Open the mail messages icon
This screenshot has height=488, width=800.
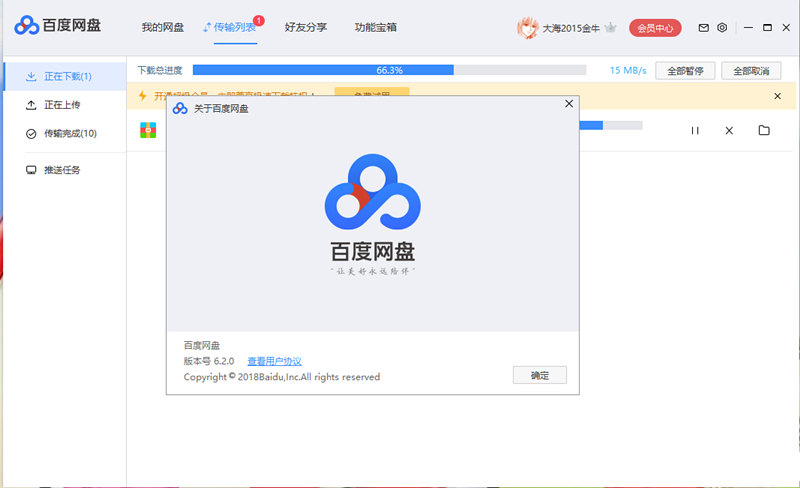click(704, 28)
